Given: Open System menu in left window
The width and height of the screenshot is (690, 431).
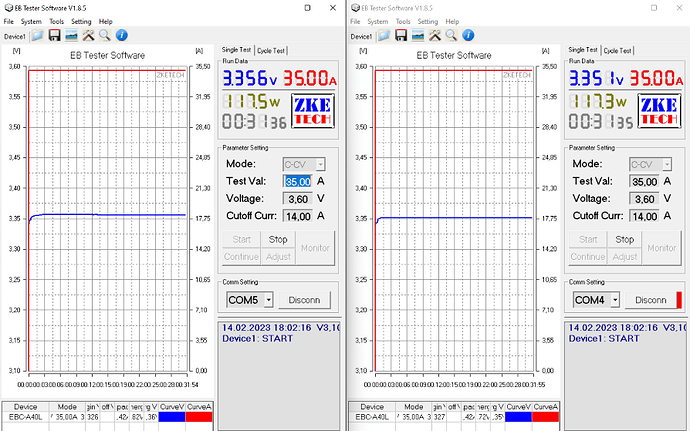Looking at the screenshot, I should (31, 22).
